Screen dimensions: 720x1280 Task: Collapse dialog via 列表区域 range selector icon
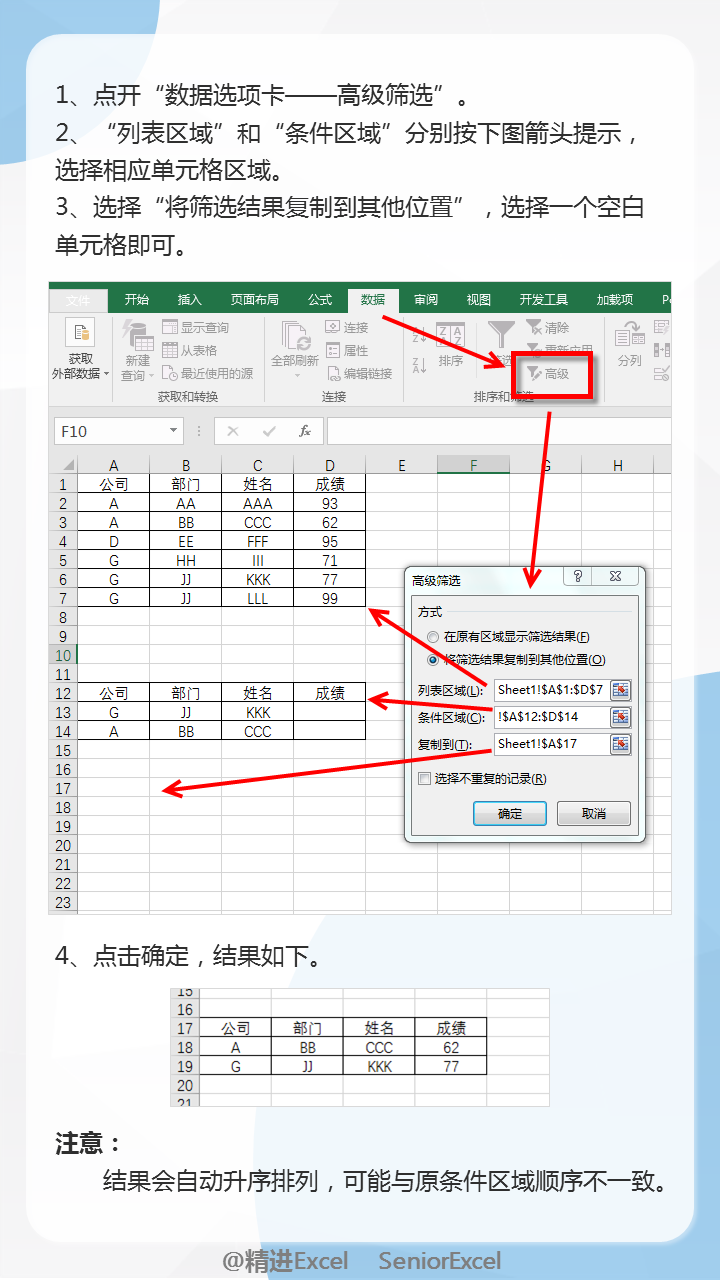point(621,690)
